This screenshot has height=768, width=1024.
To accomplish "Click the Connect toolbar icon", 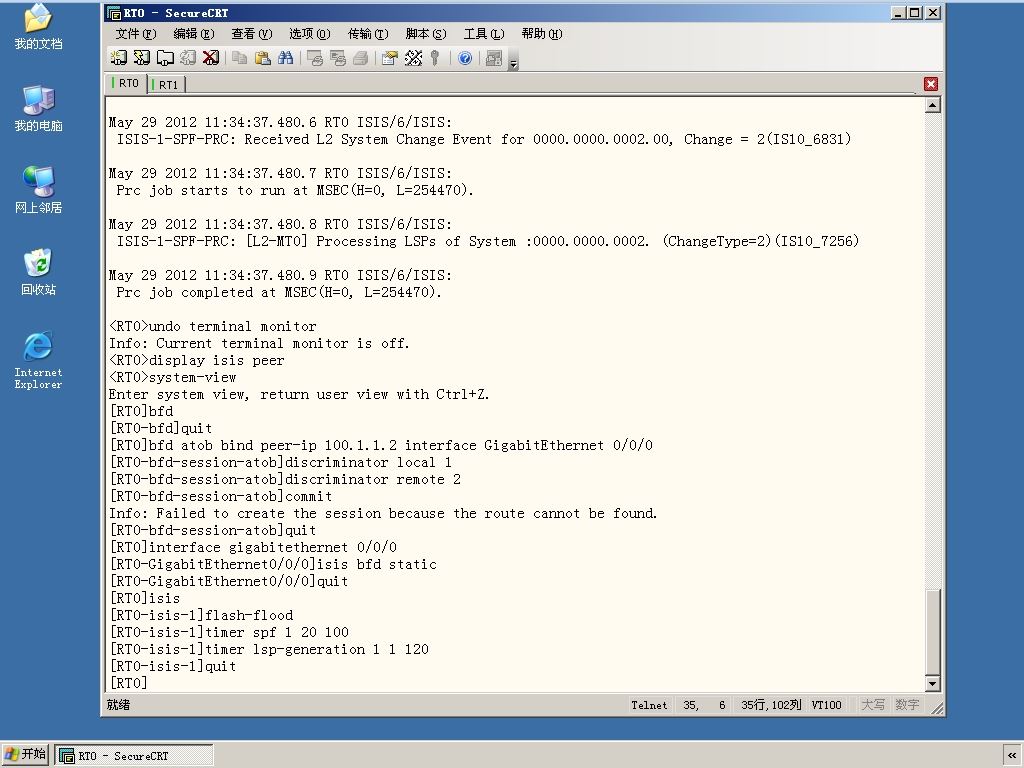I will coord(118,58).
